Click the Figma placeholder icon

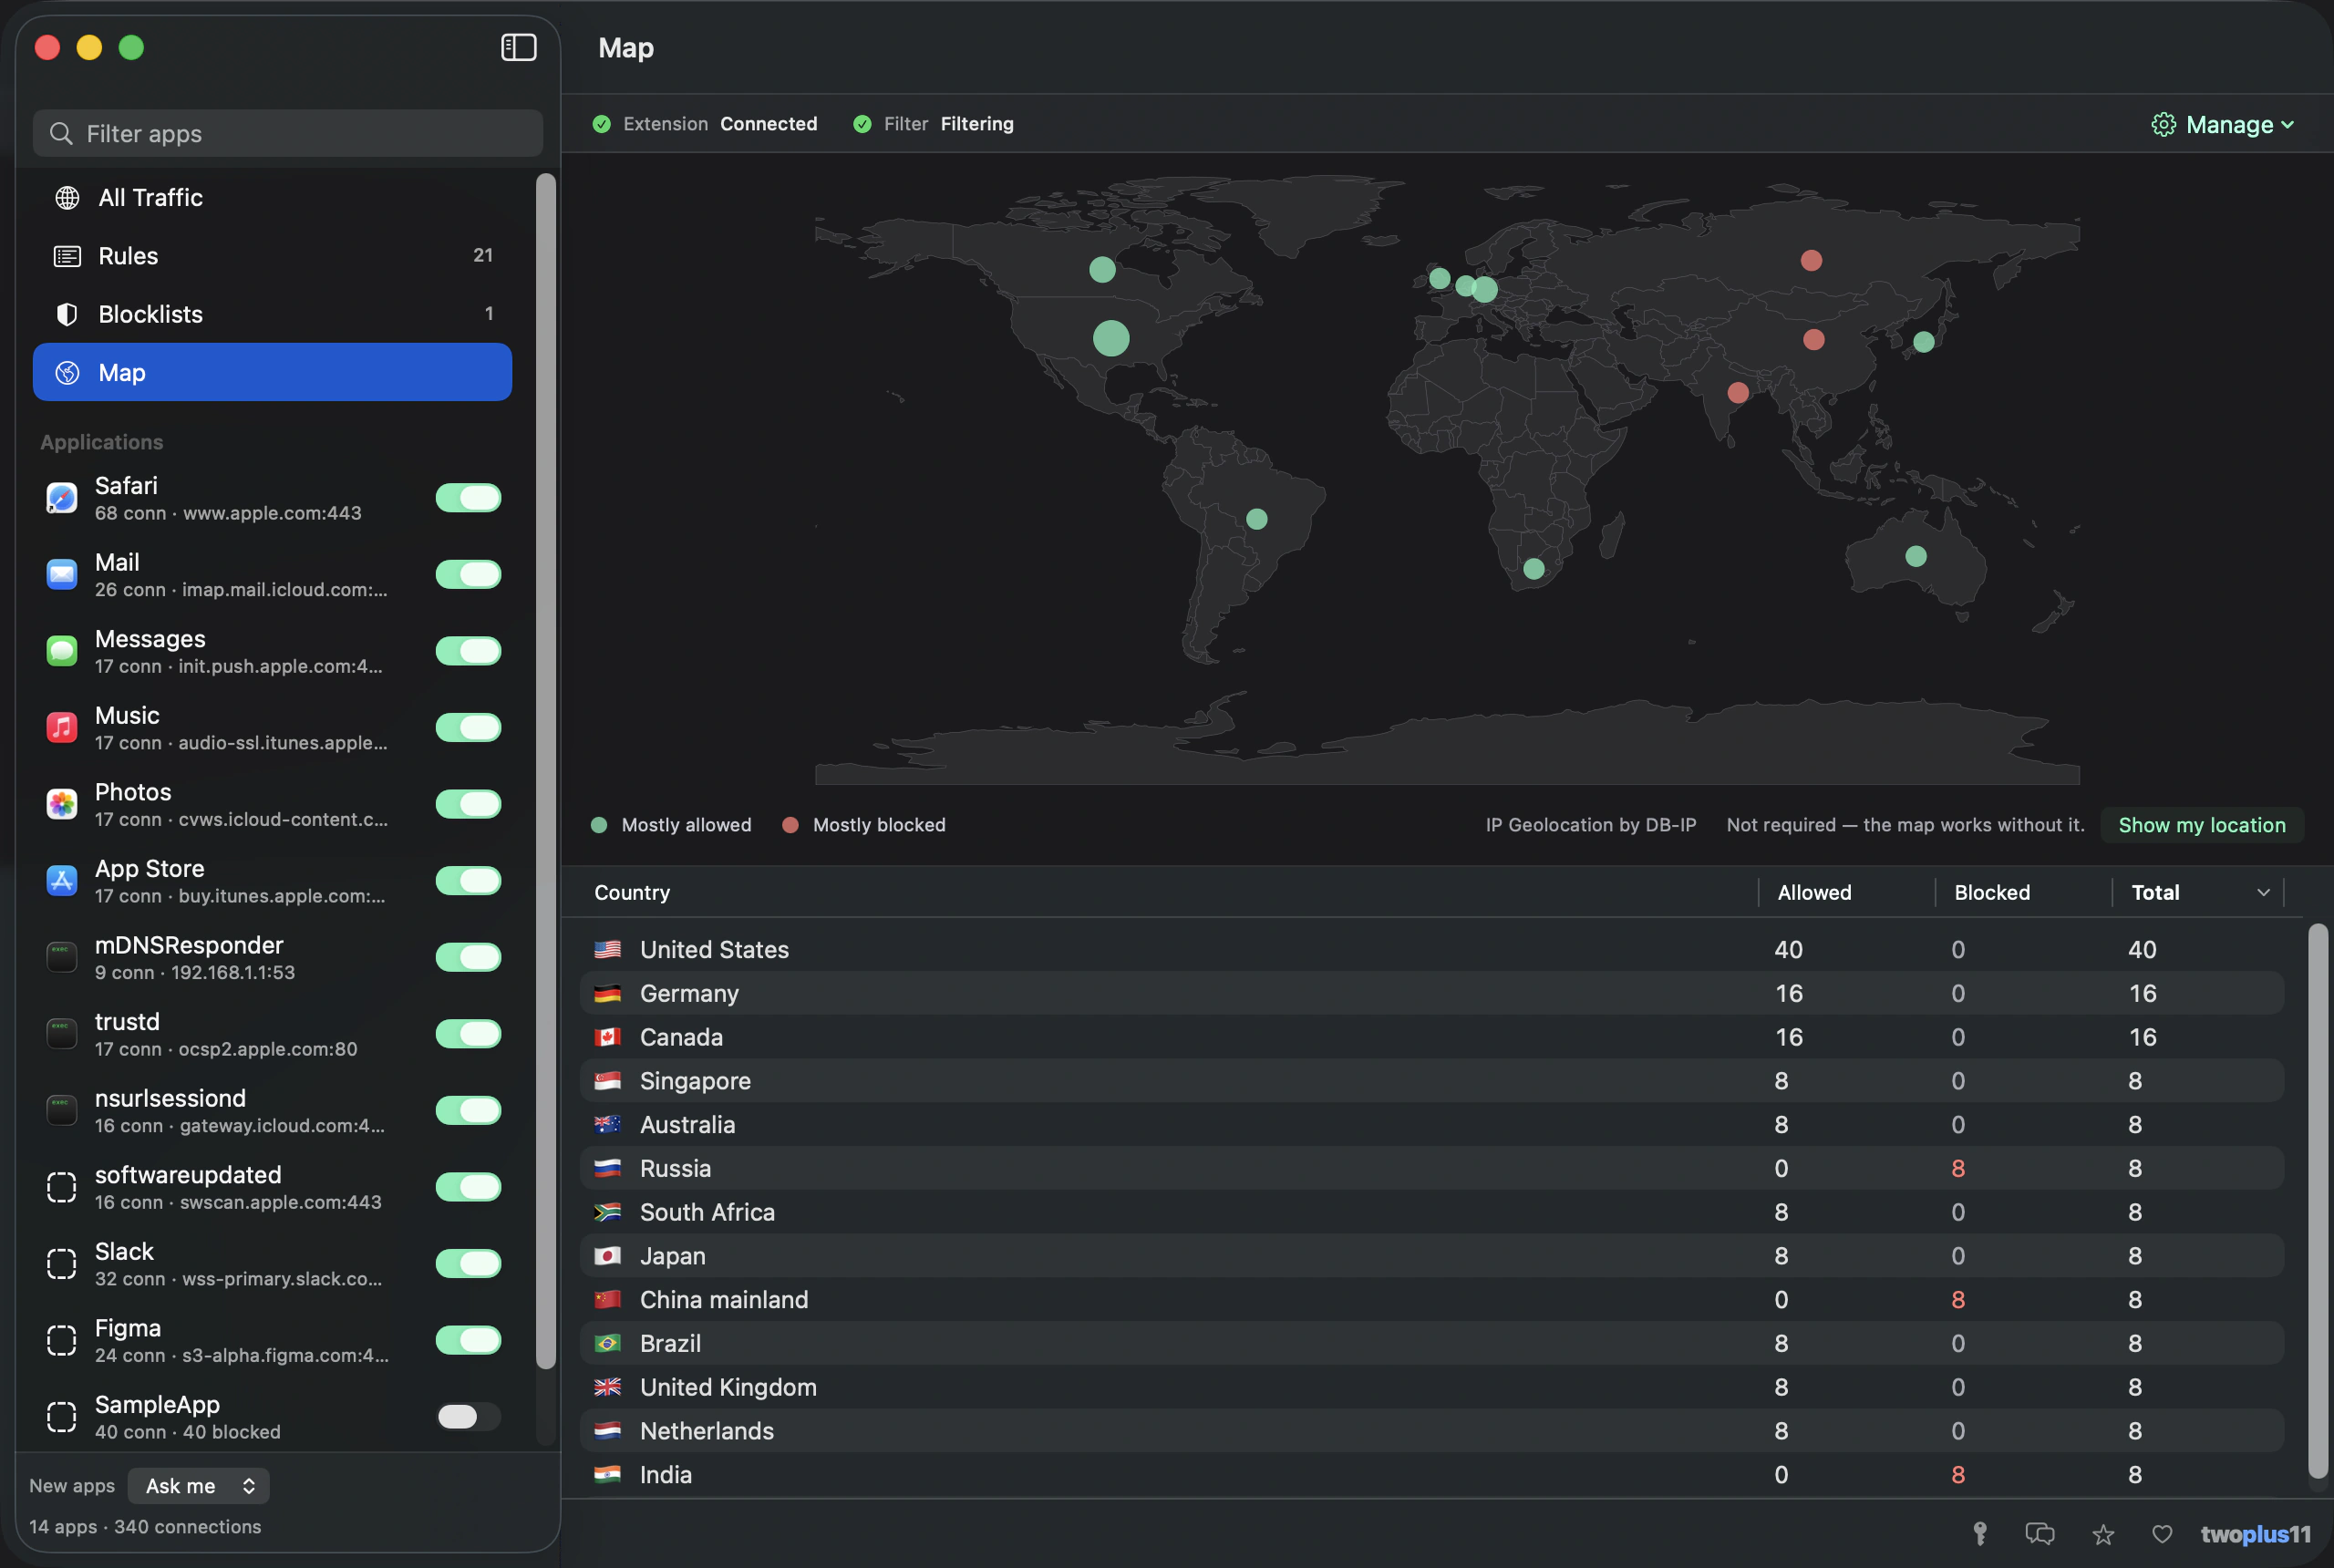click(62, 1340)
